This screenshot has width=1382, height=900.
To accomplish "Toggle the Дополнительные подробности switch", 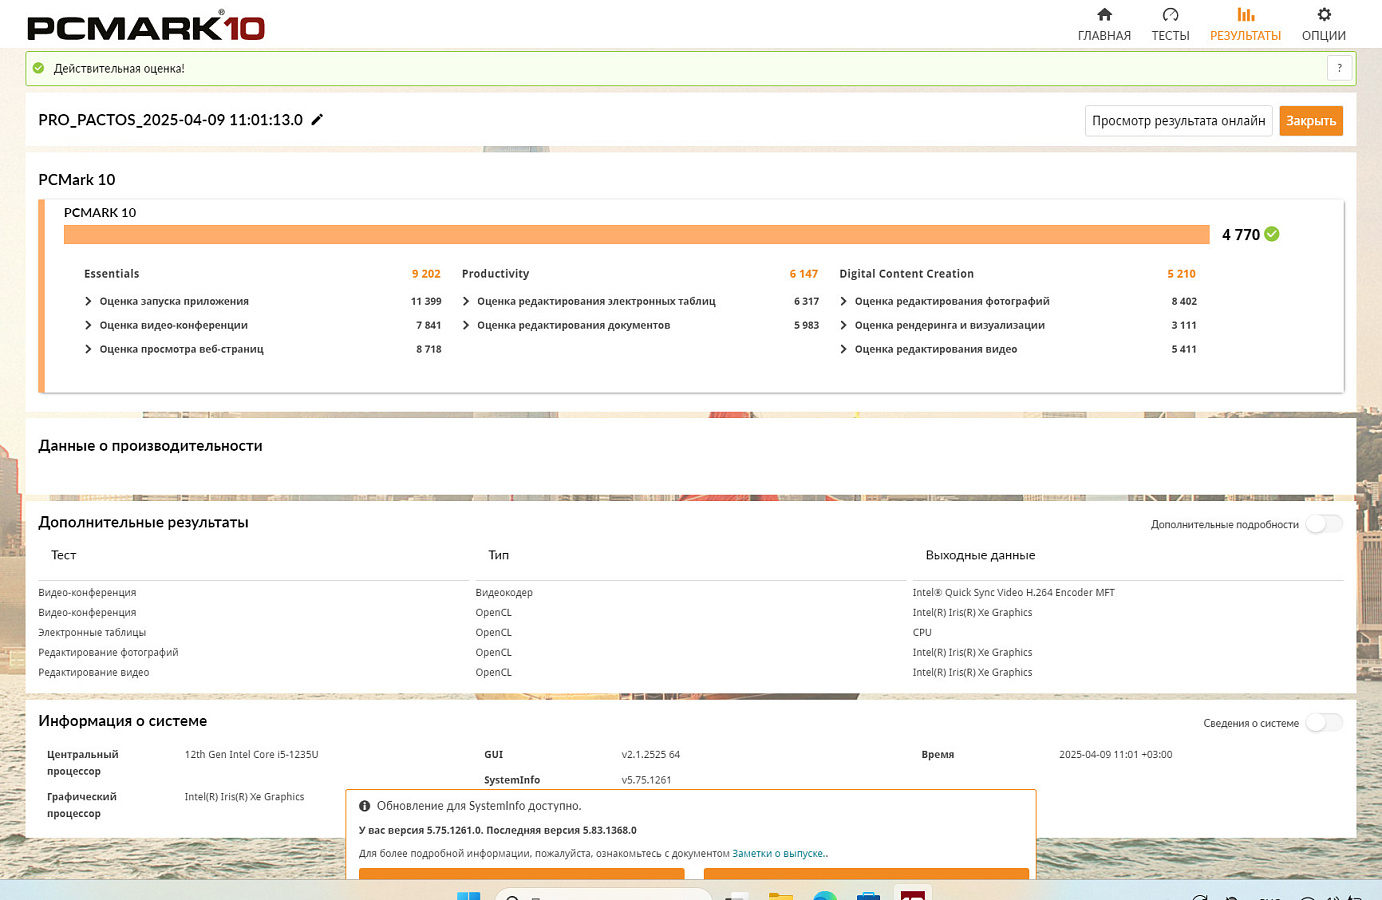I will [1324, 524].
